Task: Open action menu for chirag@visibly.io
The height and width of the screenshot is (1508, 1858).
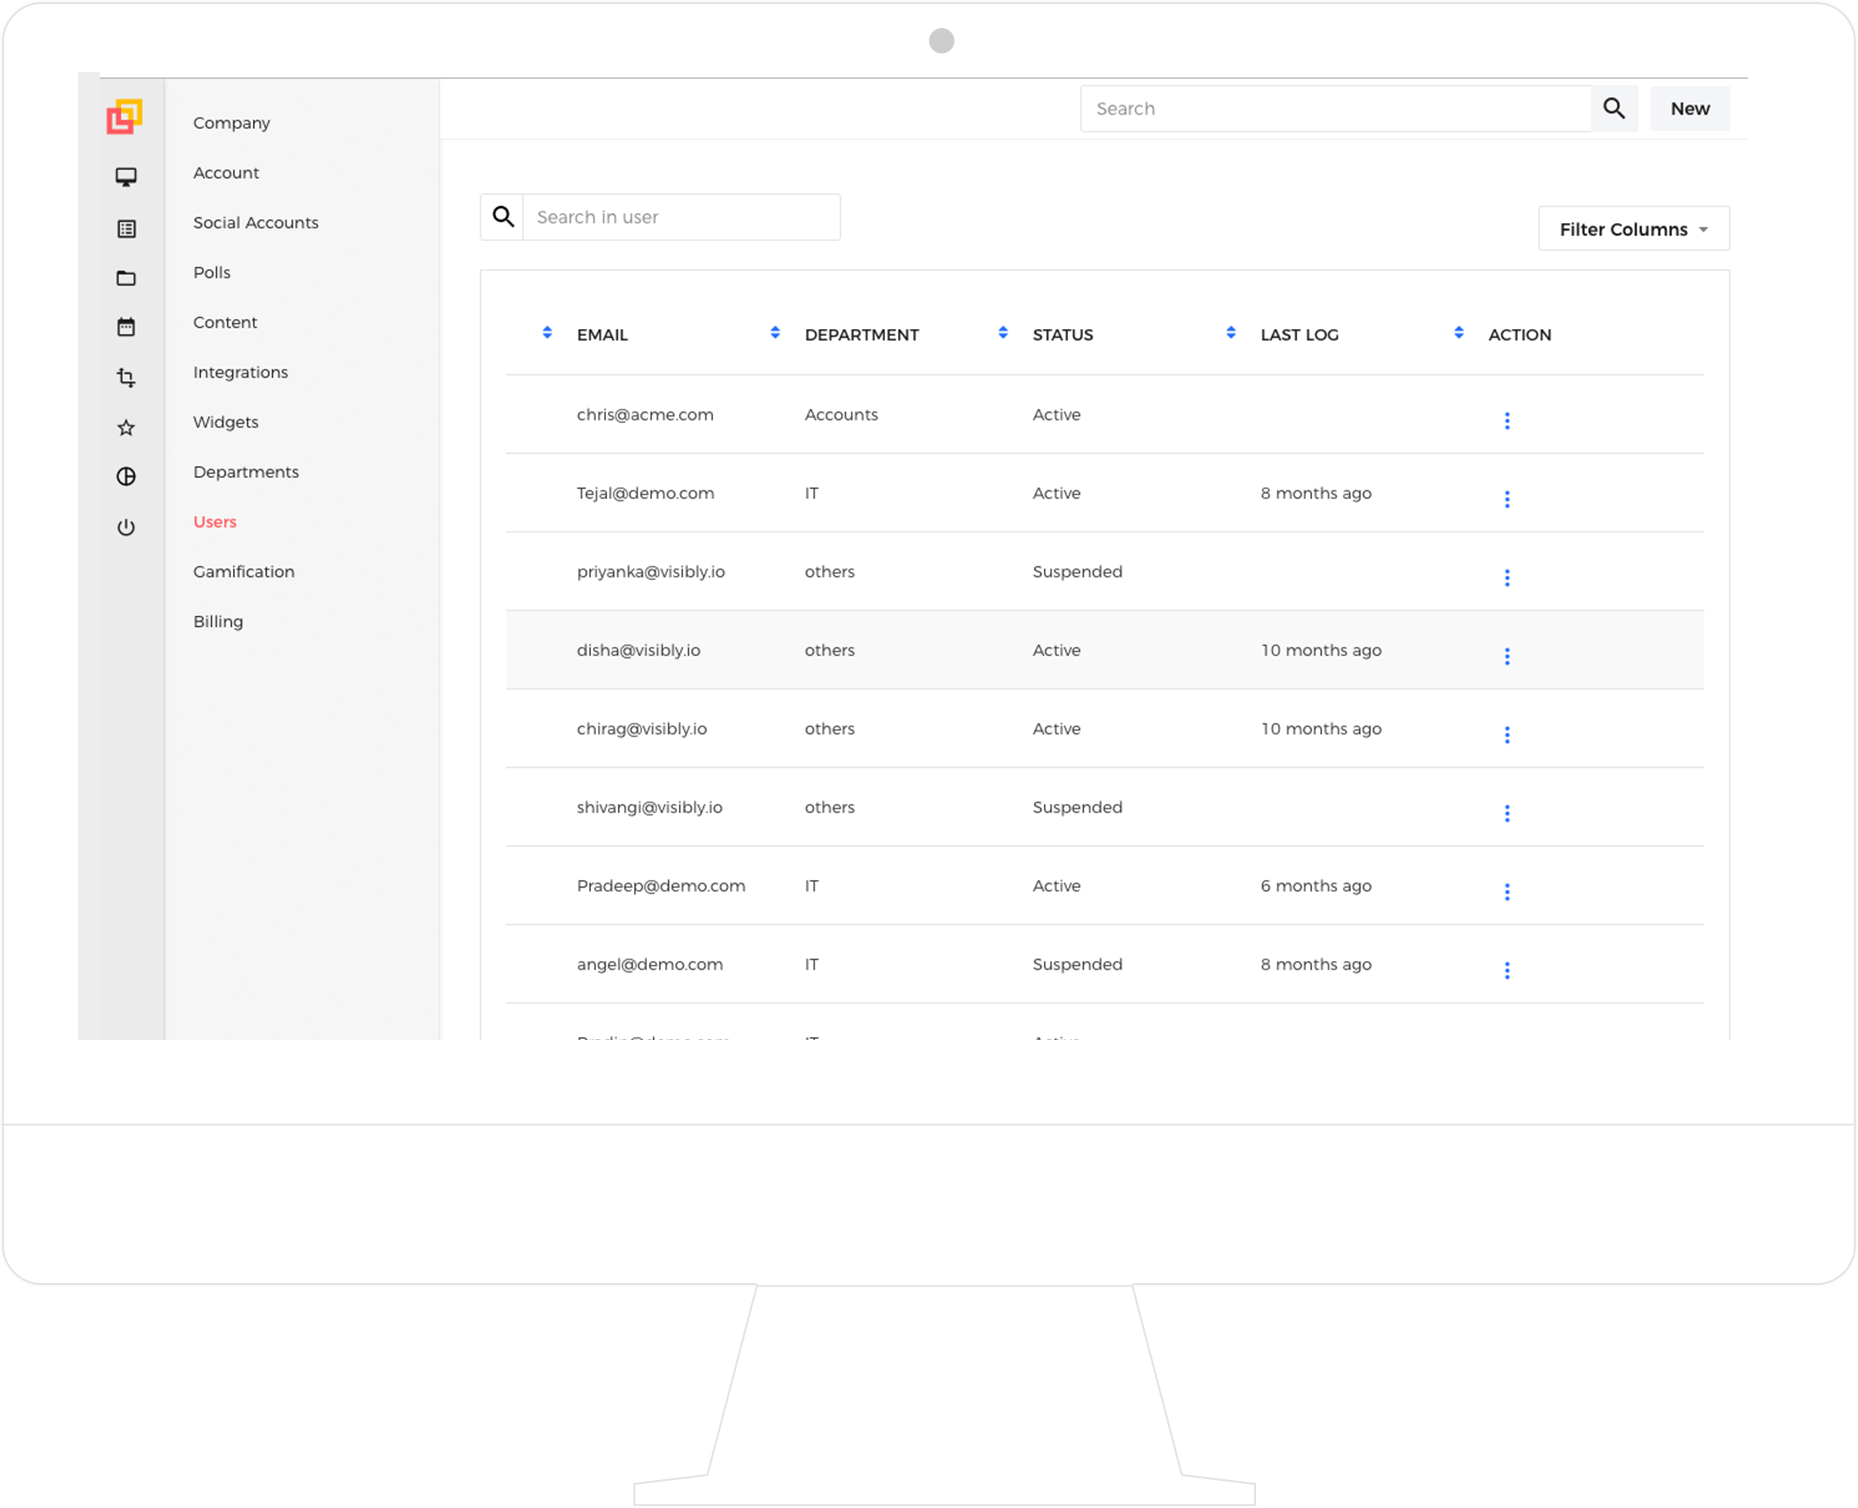Action: 1507,734
